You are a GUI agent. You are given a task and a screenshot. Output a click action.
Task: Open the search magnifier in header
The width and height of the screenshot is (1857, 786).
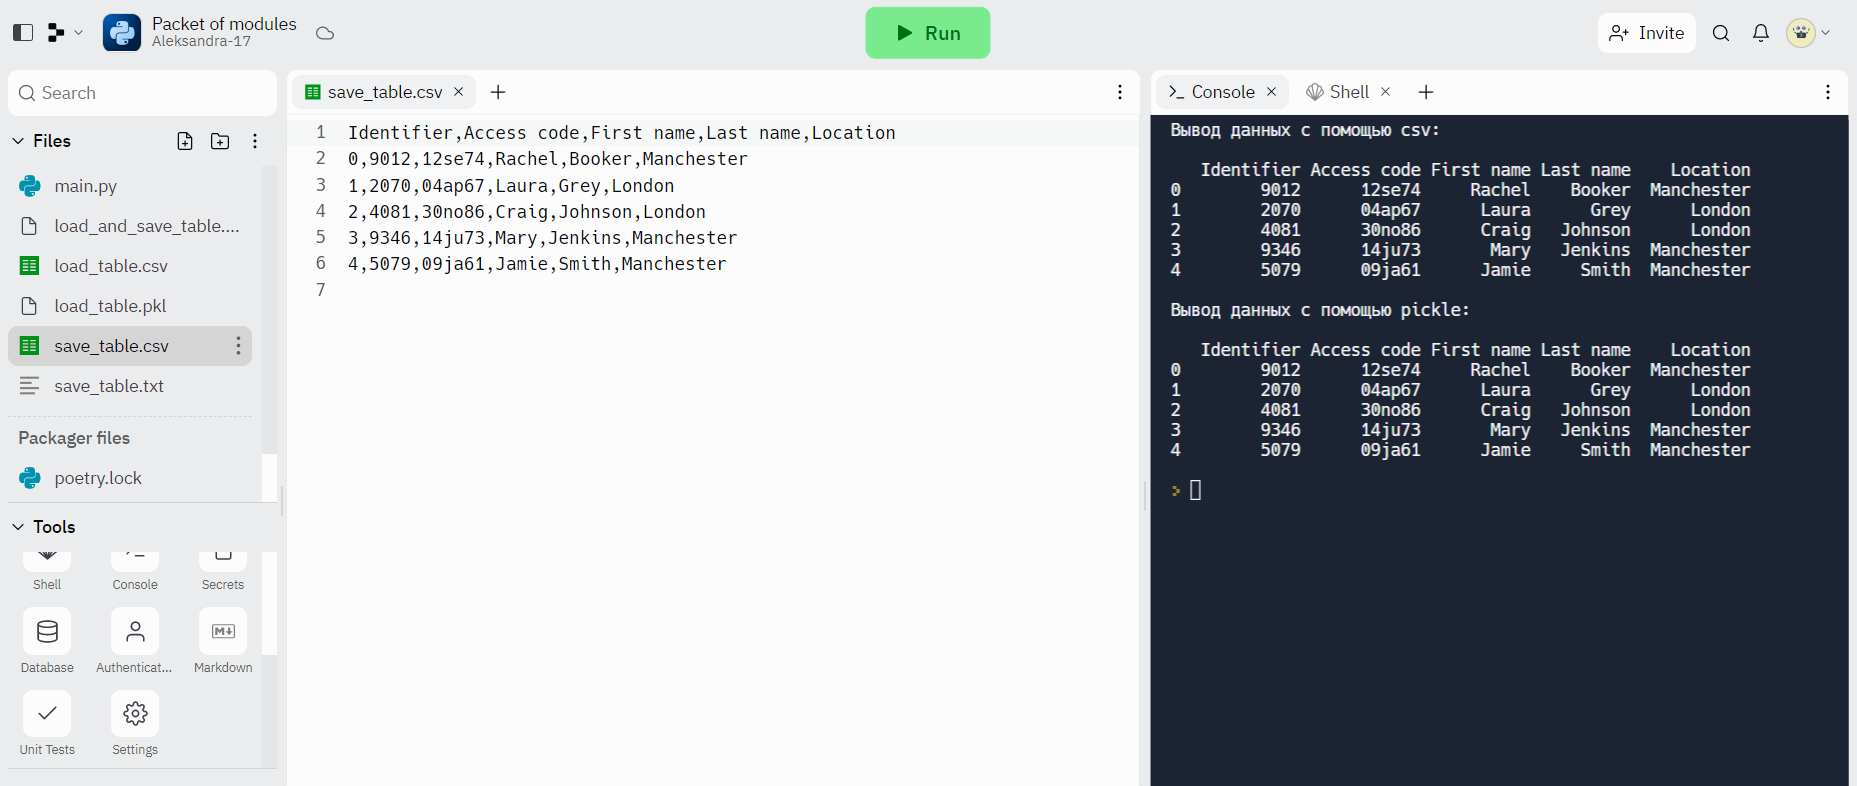(1721, 33)
